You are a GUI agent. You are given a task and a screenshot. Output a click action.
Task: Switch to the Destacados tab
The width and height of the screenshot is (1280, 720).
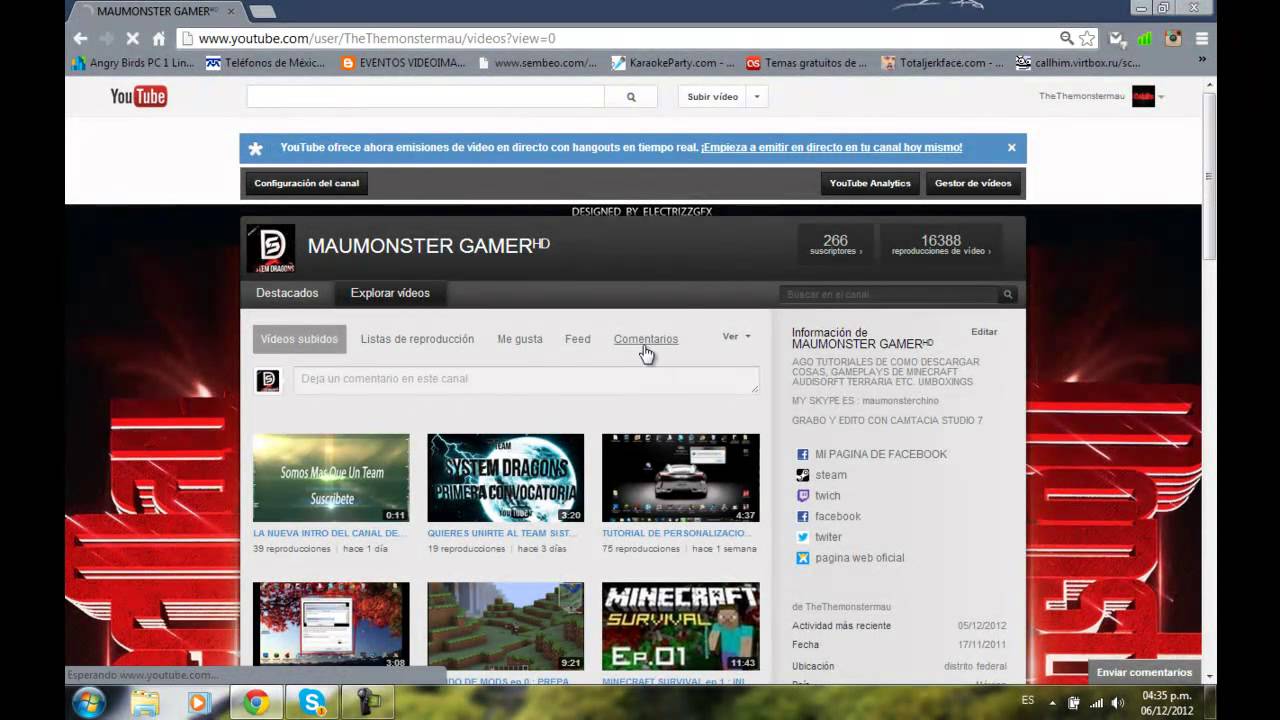coord(287,293)
